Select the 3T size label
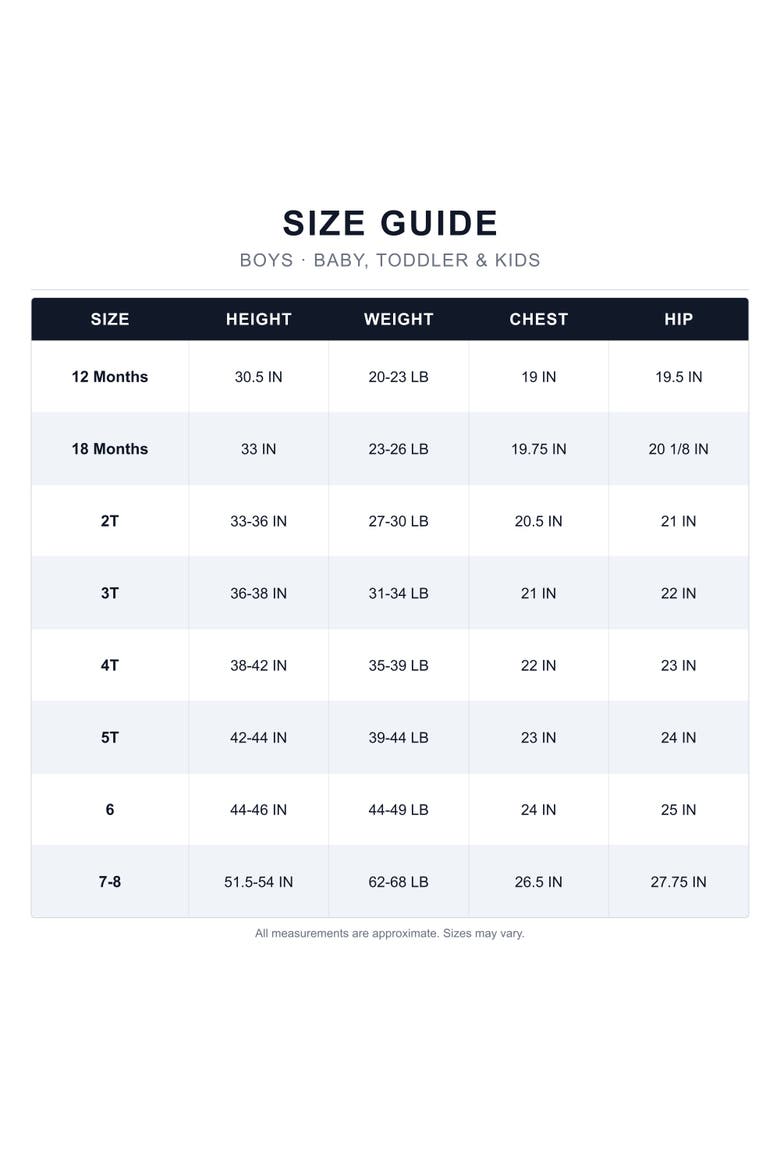This screenshot has width=780, height=1170. 110,593
